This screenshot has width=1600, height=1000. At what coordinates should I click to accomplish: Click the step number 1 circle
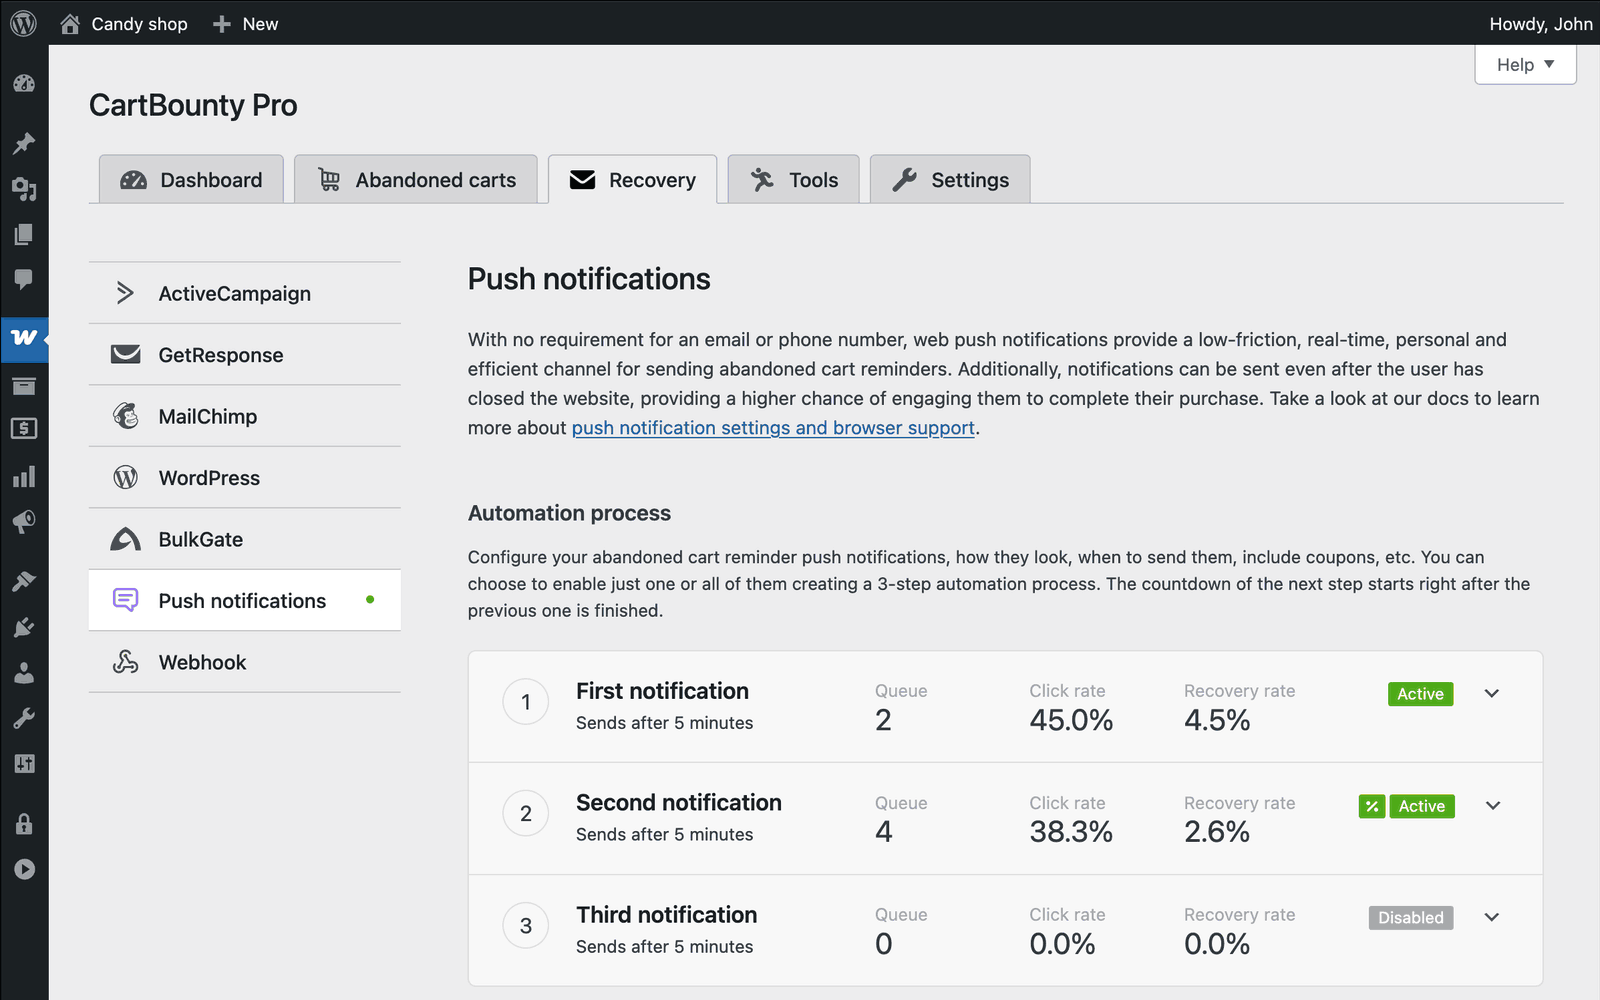click(526, 702)
